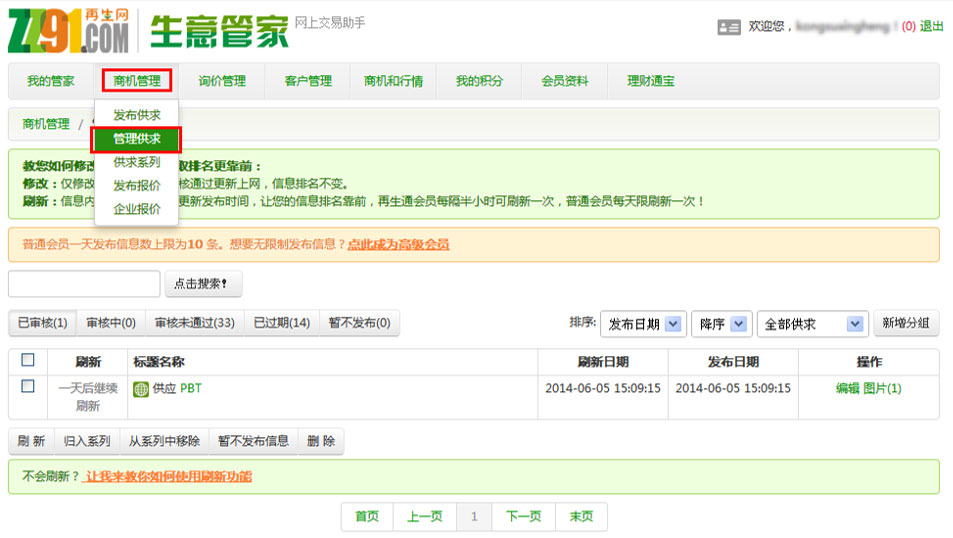Switch to the 审核未通过(33) tab
The width and height of the screenshot is (953, 538).
coord(194,323)
